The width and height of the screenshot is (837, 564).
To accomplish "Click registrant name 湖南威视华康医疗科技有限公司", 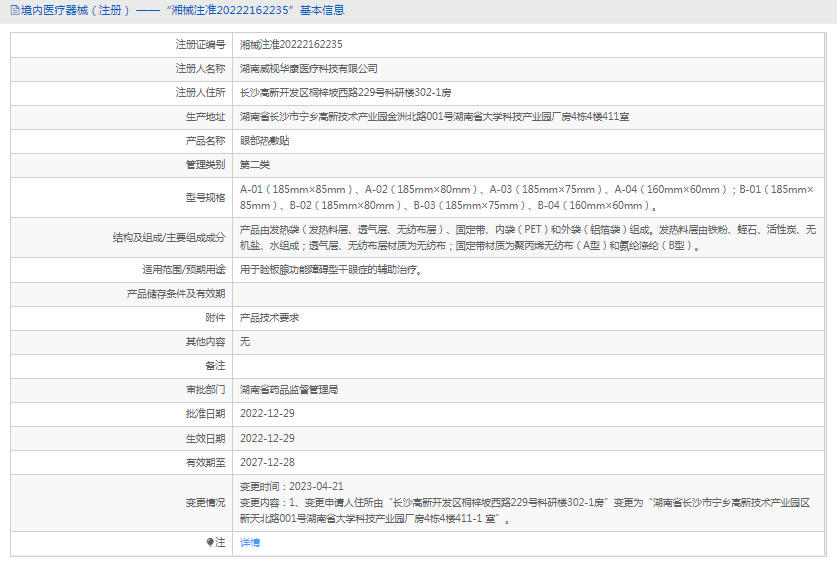I will pyautogui.click(x=308, y=68).
